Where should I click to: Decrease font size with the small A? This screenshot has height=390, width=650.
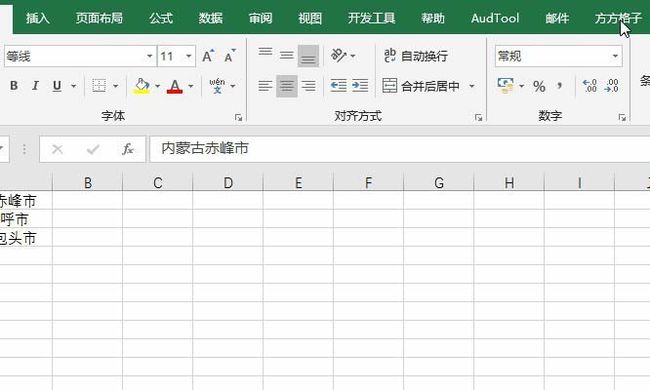[x=230, y=56]
